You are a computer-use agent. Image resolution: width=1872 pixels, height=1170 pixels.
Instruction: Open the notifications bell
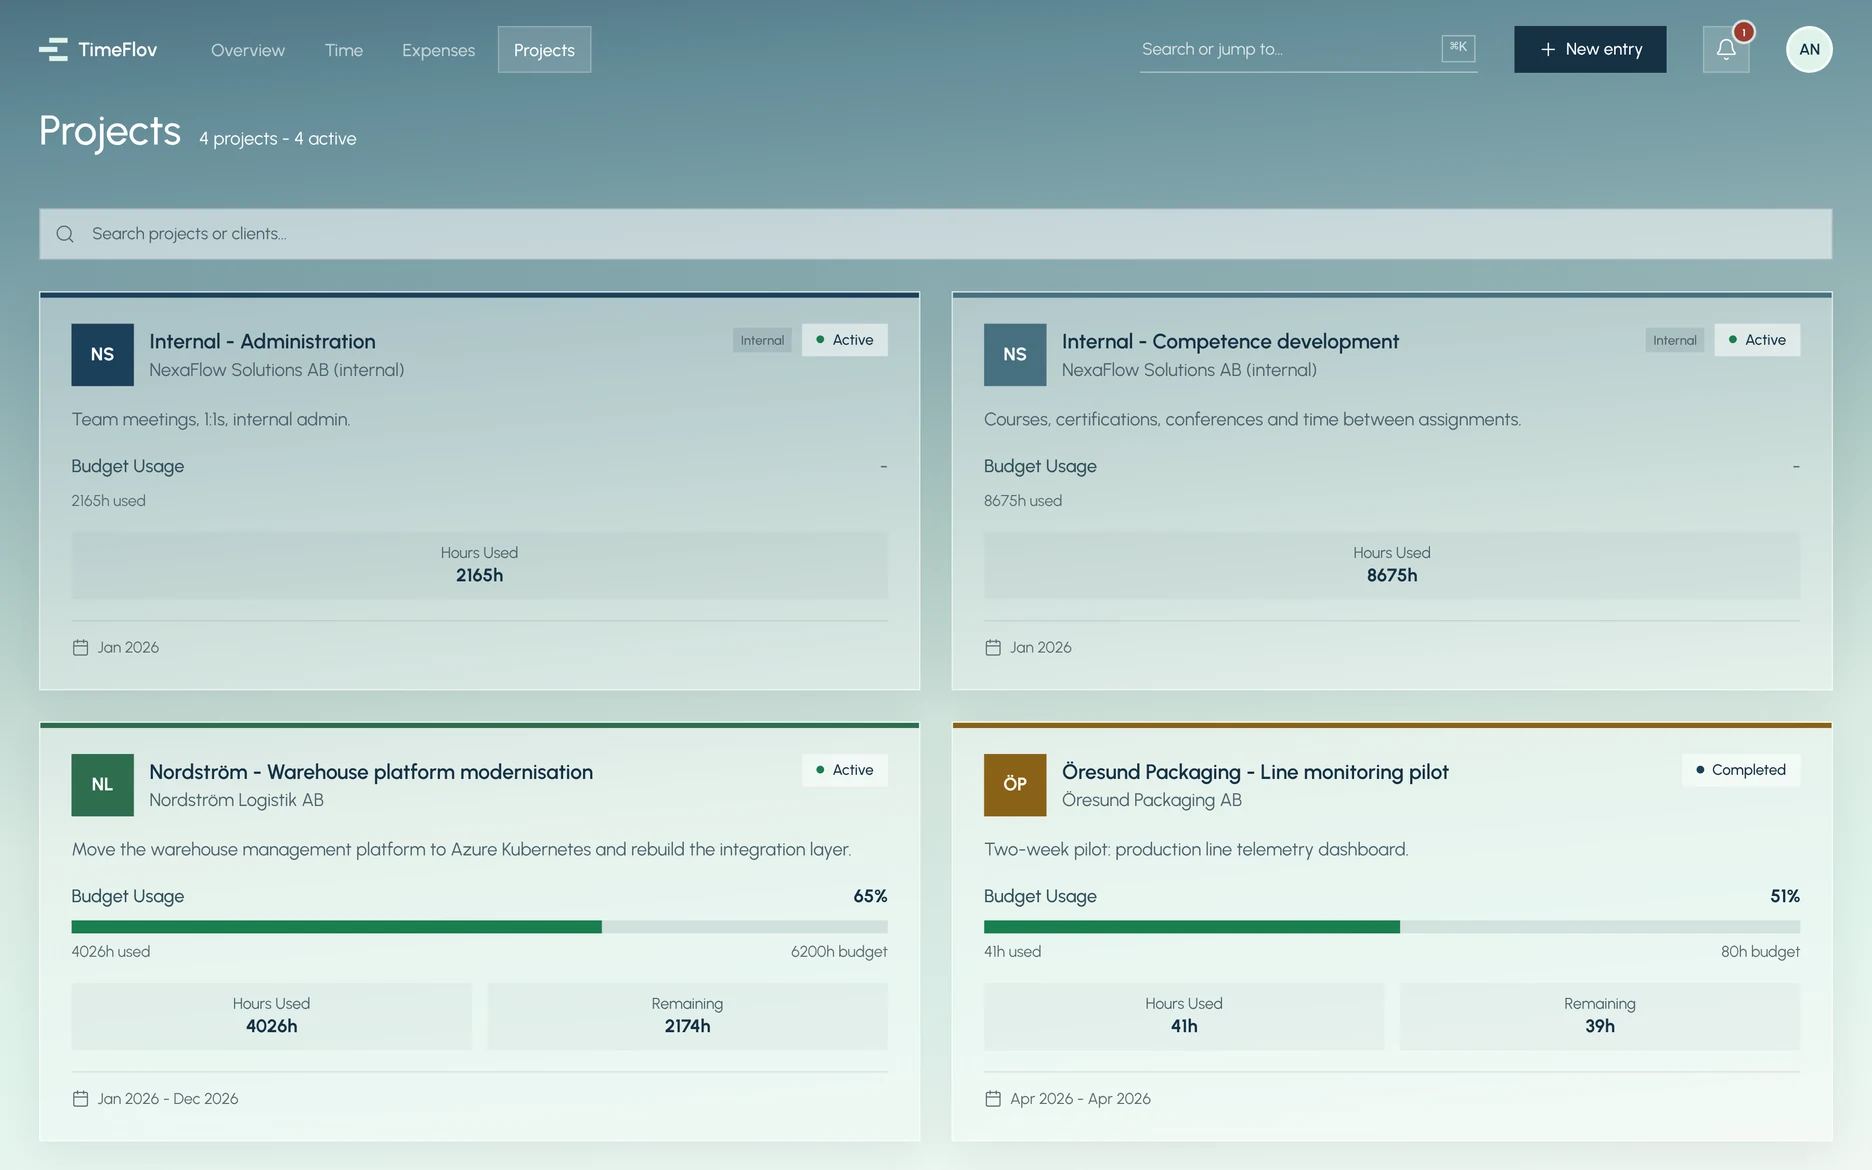pos(1726,49)
